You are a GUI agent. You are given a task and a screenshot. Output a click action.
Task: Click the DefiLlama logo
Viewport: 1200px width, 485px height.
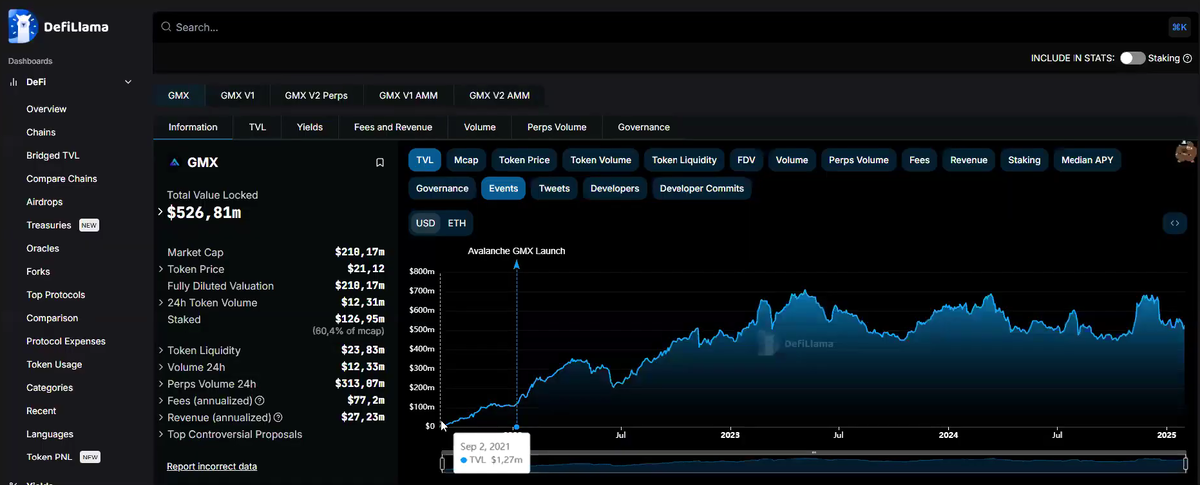point(58,27)
